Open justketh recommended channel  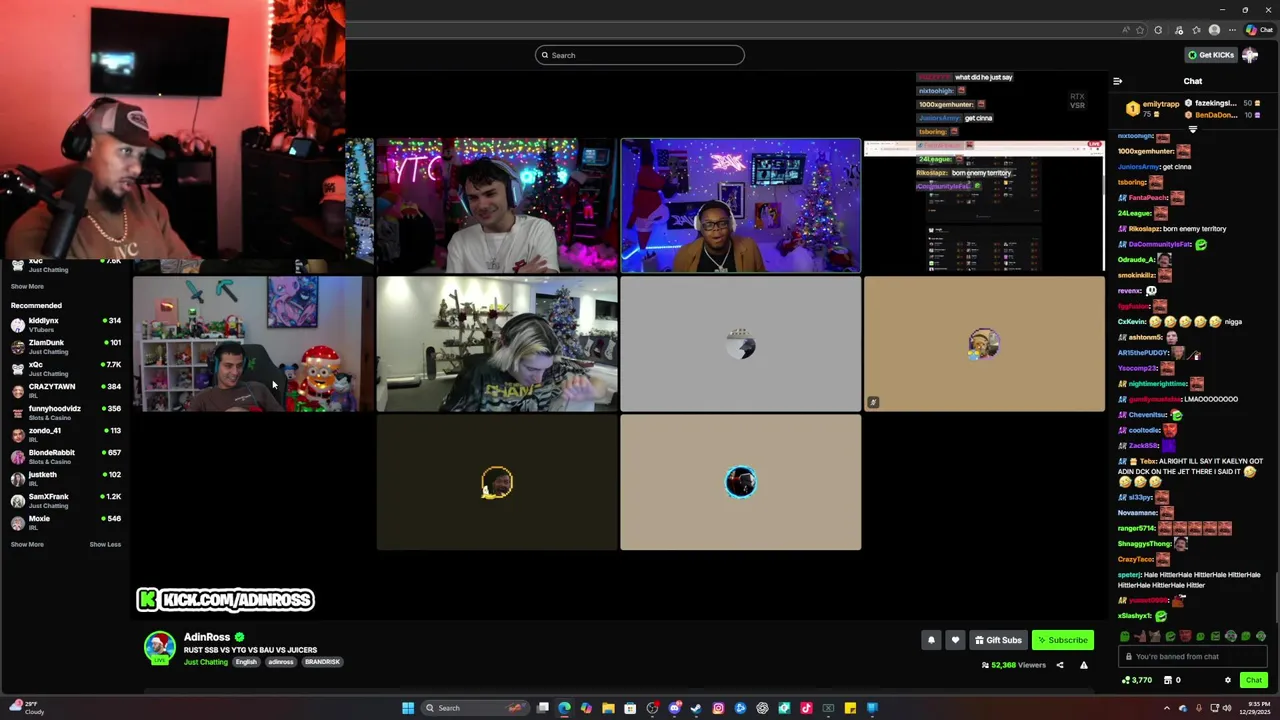[x=66, y=478]
